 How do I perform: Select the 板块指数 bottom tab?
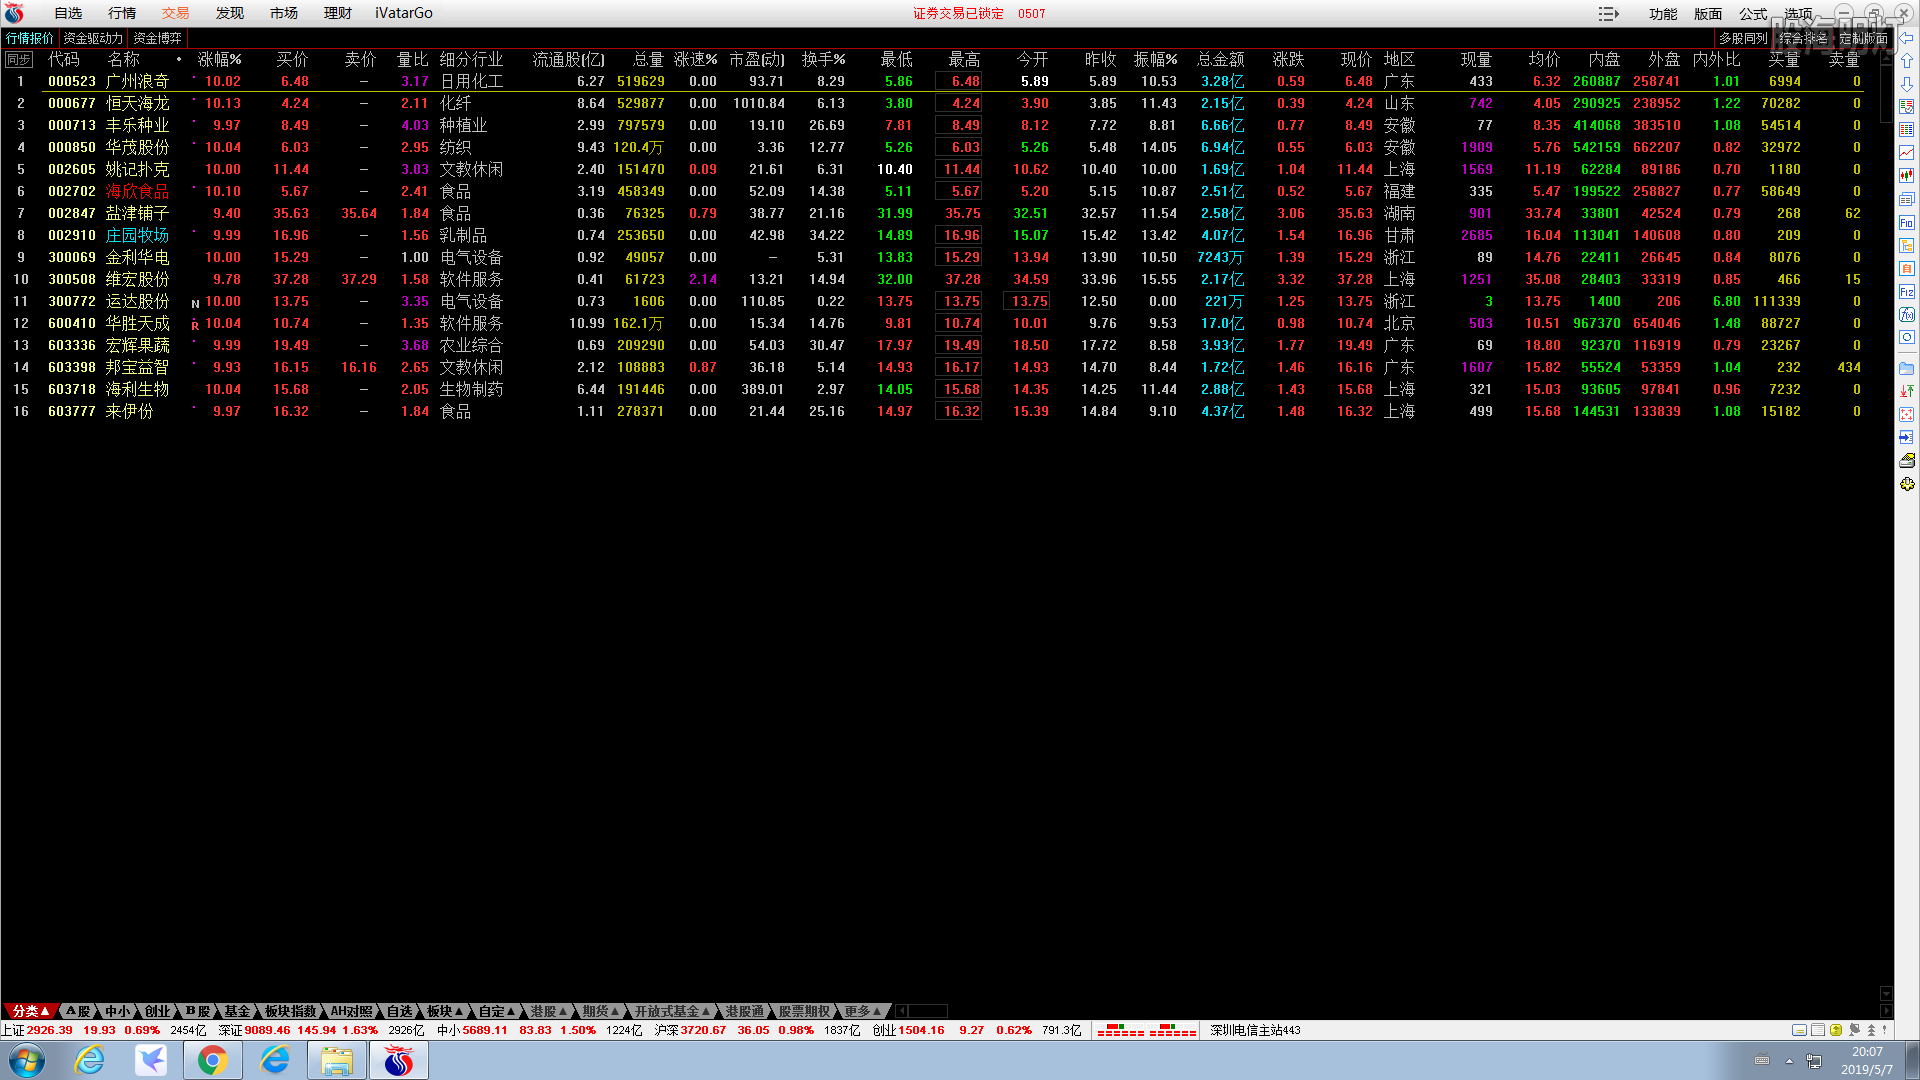coord(290,1011)
